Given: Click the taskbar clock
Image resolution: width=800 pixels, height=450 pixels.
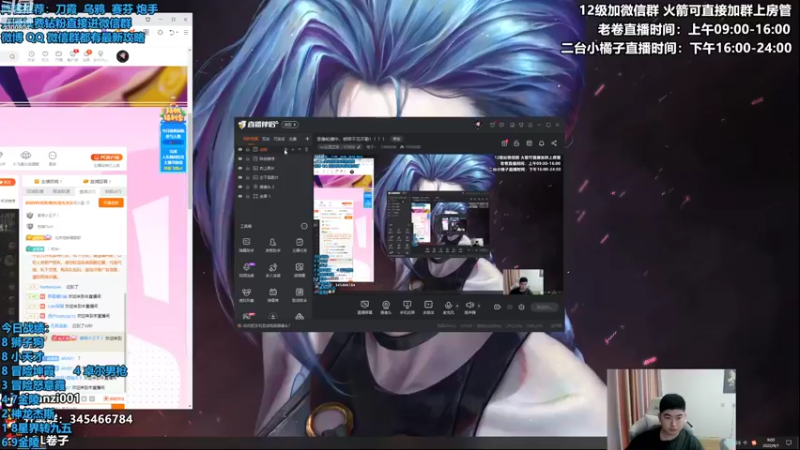Looking at the screenshot, I should point(770,442).
